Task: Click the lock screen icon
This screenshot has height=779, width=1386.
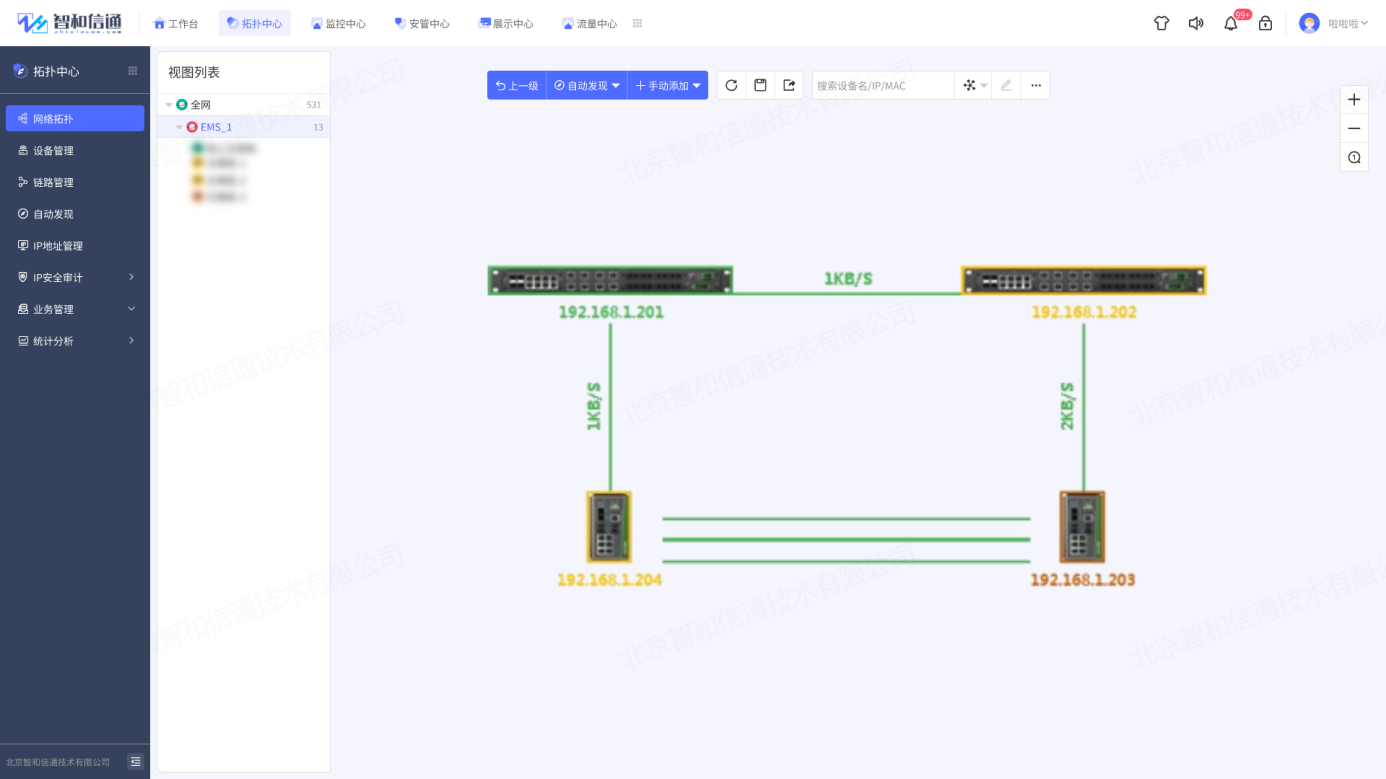Action: (1265, 24)
